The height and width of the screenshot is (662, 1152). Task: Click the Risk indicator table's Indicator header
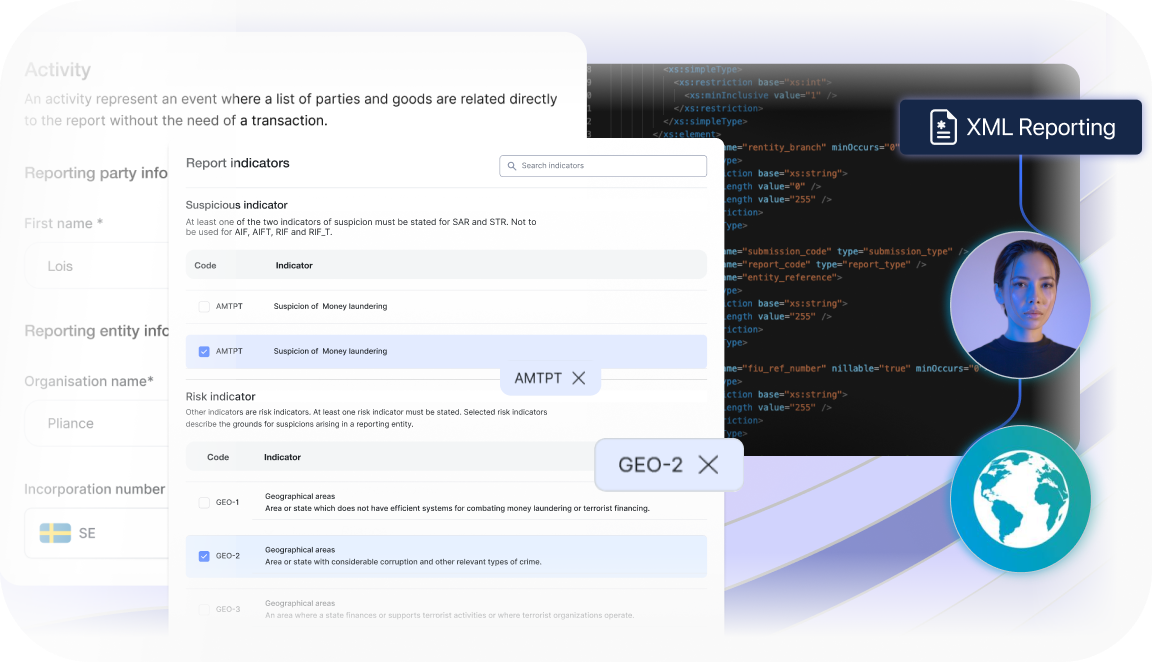point(282,457)
